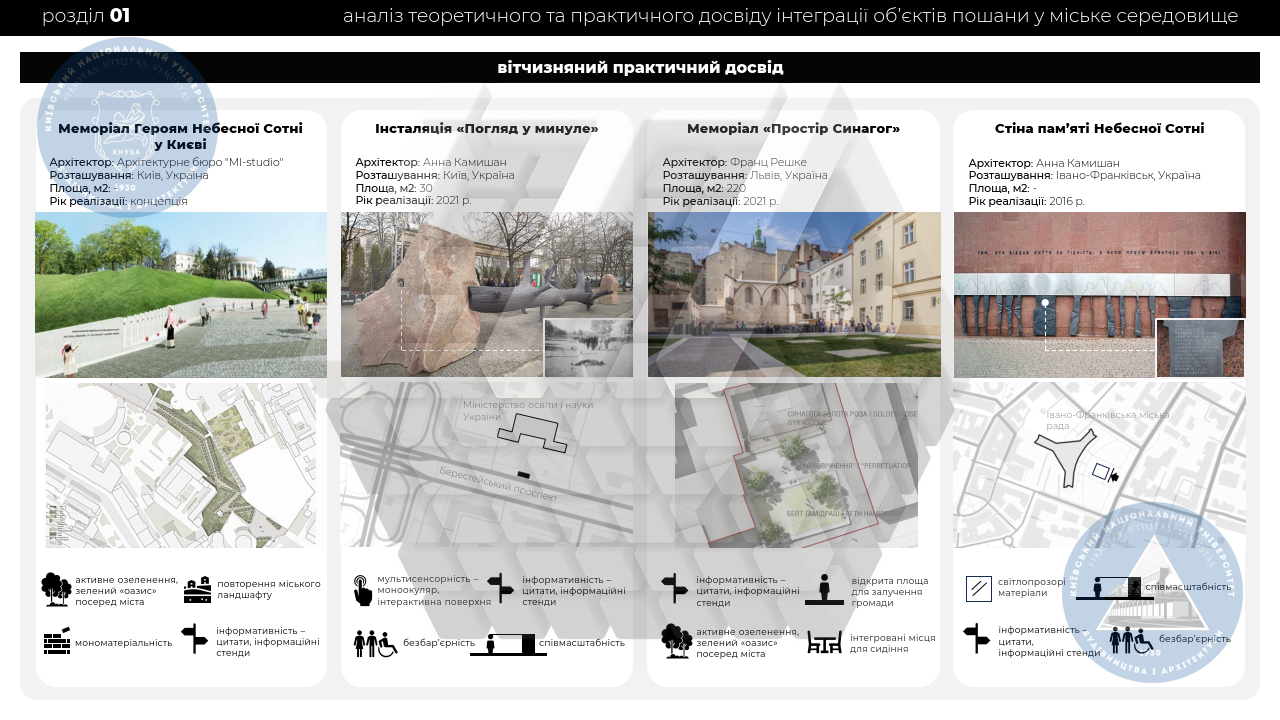This screenshot has height=720, width=1280.
Task: Select the line 'Архітектор: Франц Решке'
Action: [x=735, y=162]
